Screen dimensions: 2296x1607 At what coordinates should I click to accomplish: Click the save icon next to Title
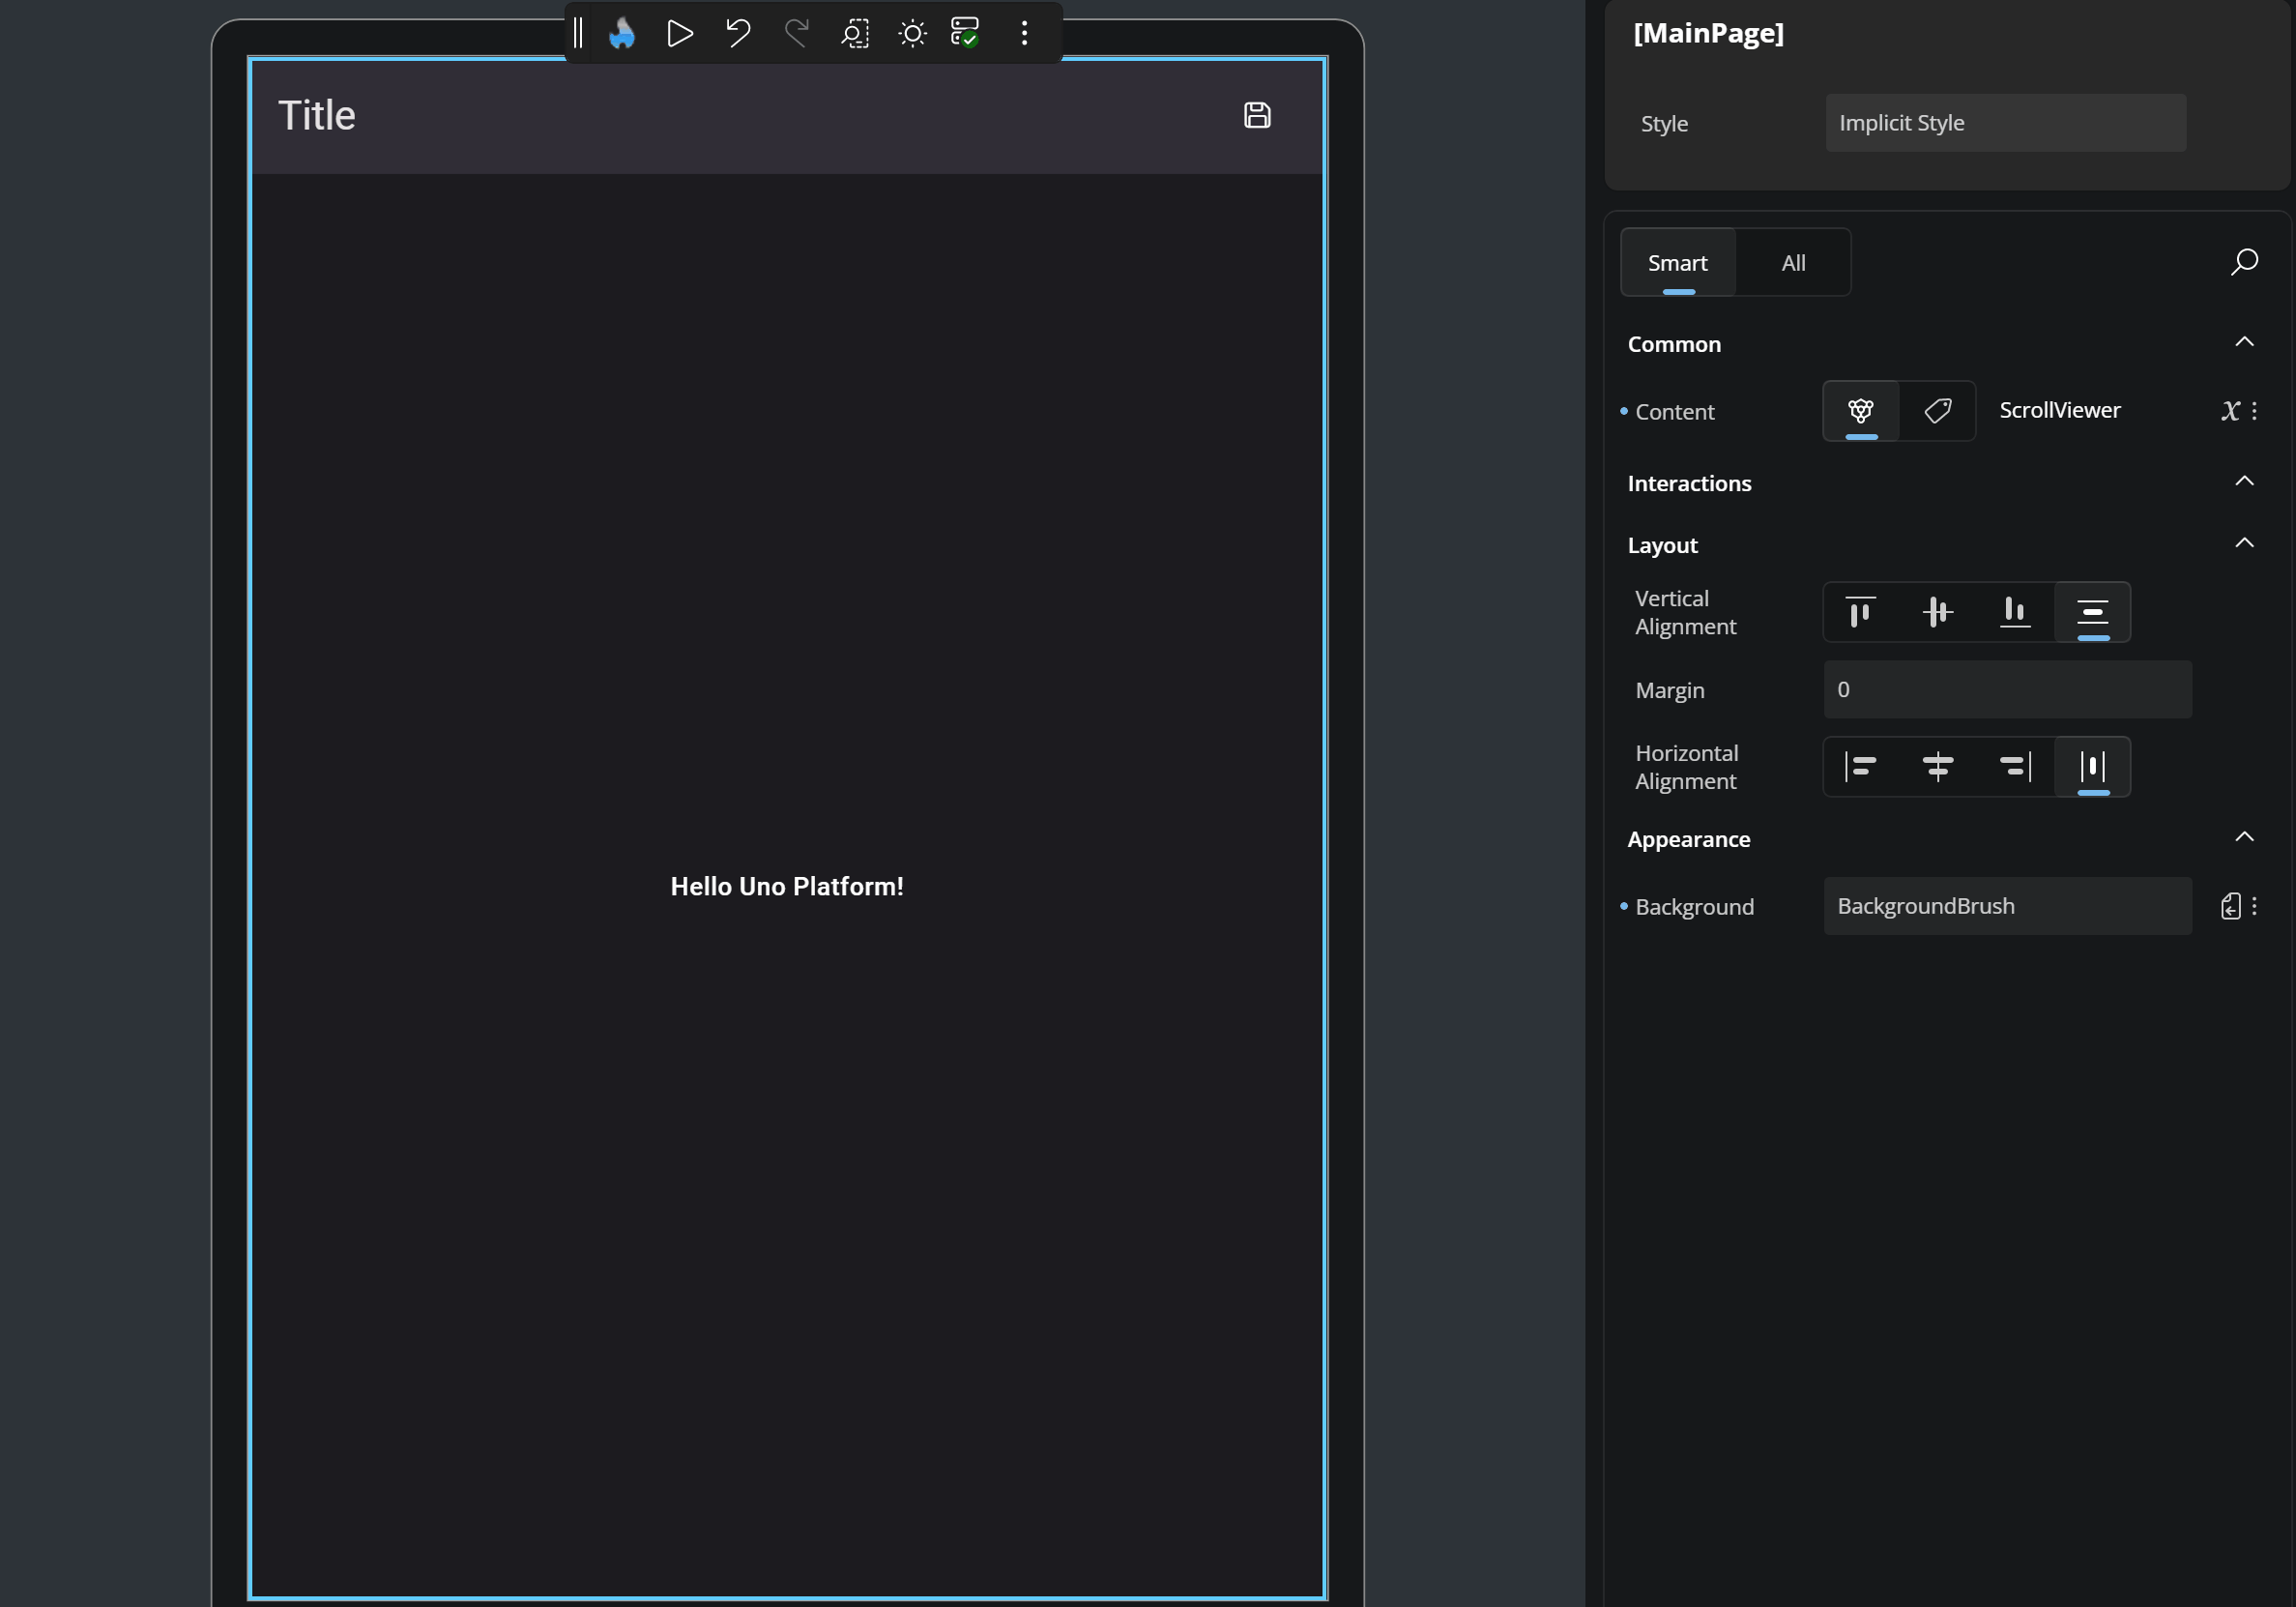[1257, 115]
